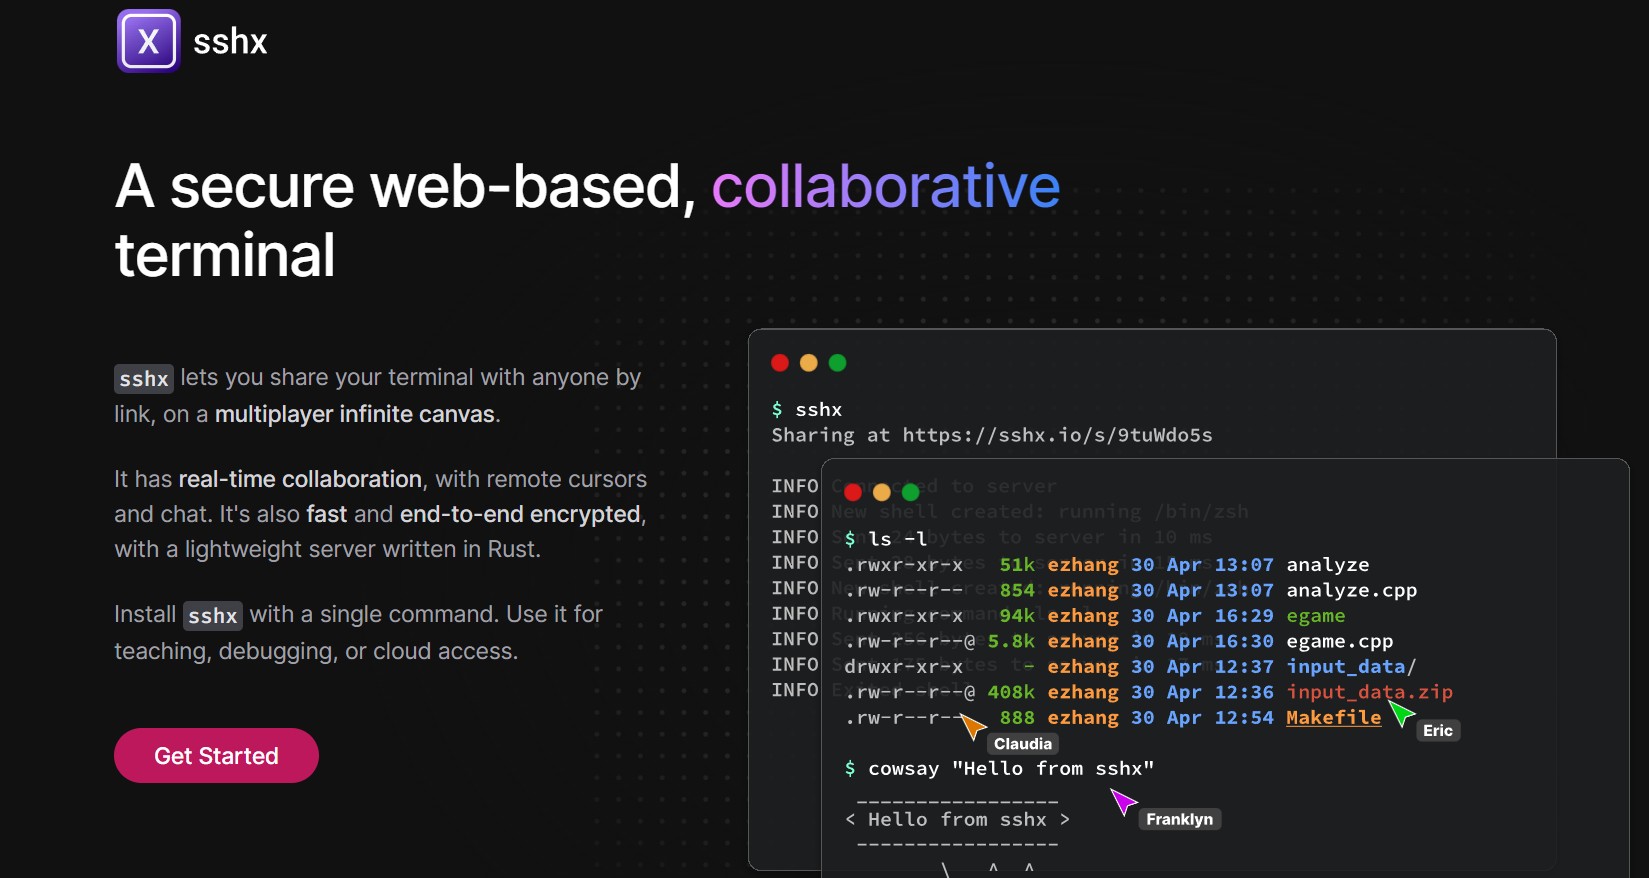Click the 408k file size value
This screenshot has width=1649, height=878.
pyautogui.click(x=1011, y=692)
